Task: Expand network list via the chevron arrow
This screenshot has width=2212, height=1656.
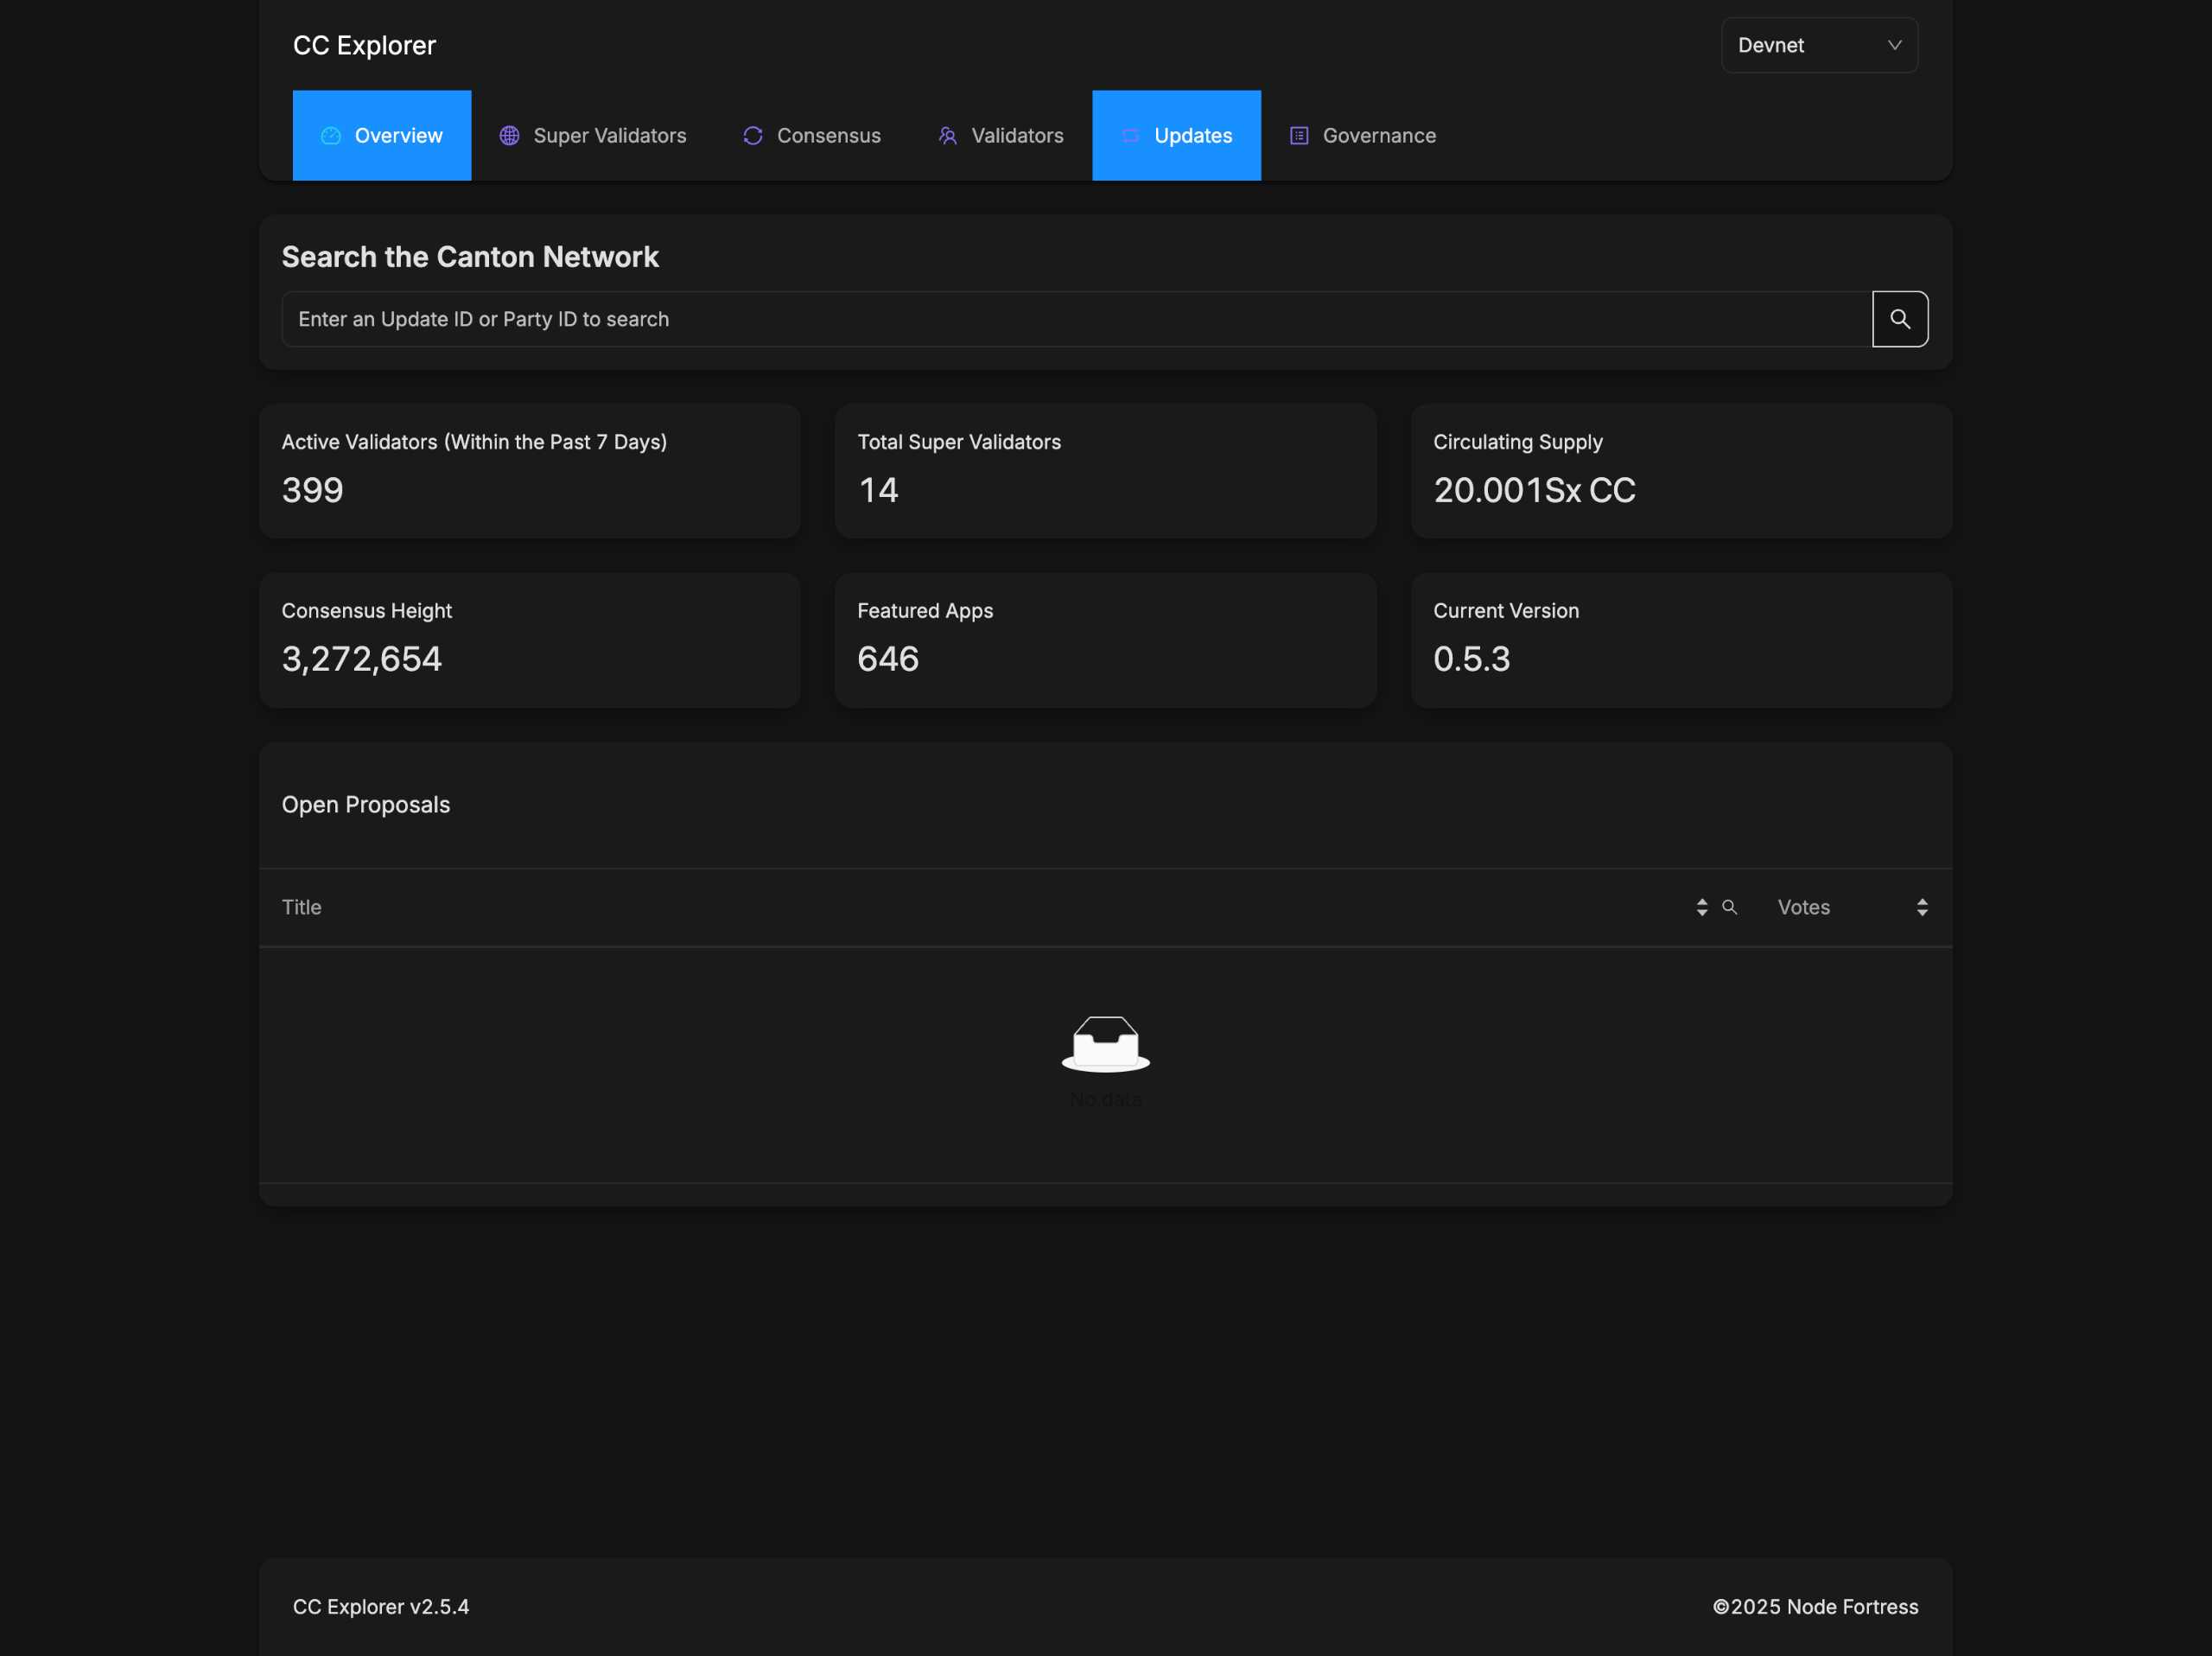Action: (x=1894, y=45)
